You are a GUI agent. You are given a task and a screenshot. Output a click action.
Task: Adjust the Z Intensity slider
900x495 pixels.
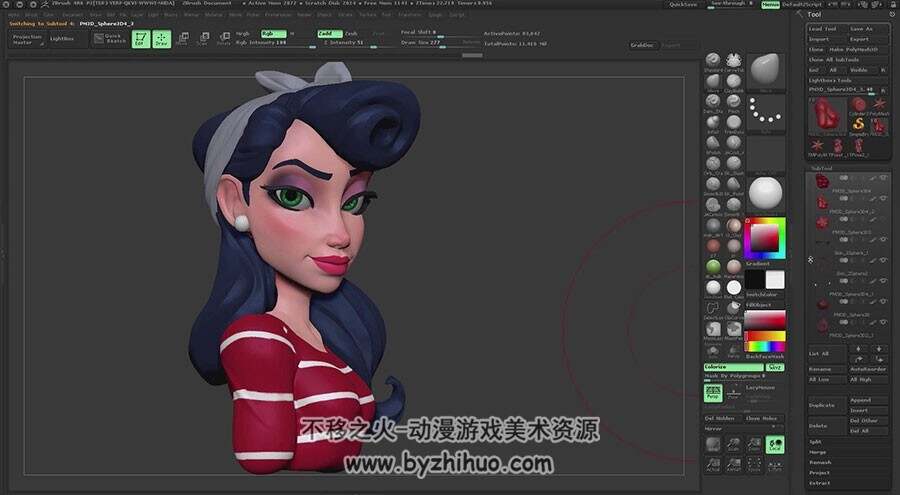(359, 43)
